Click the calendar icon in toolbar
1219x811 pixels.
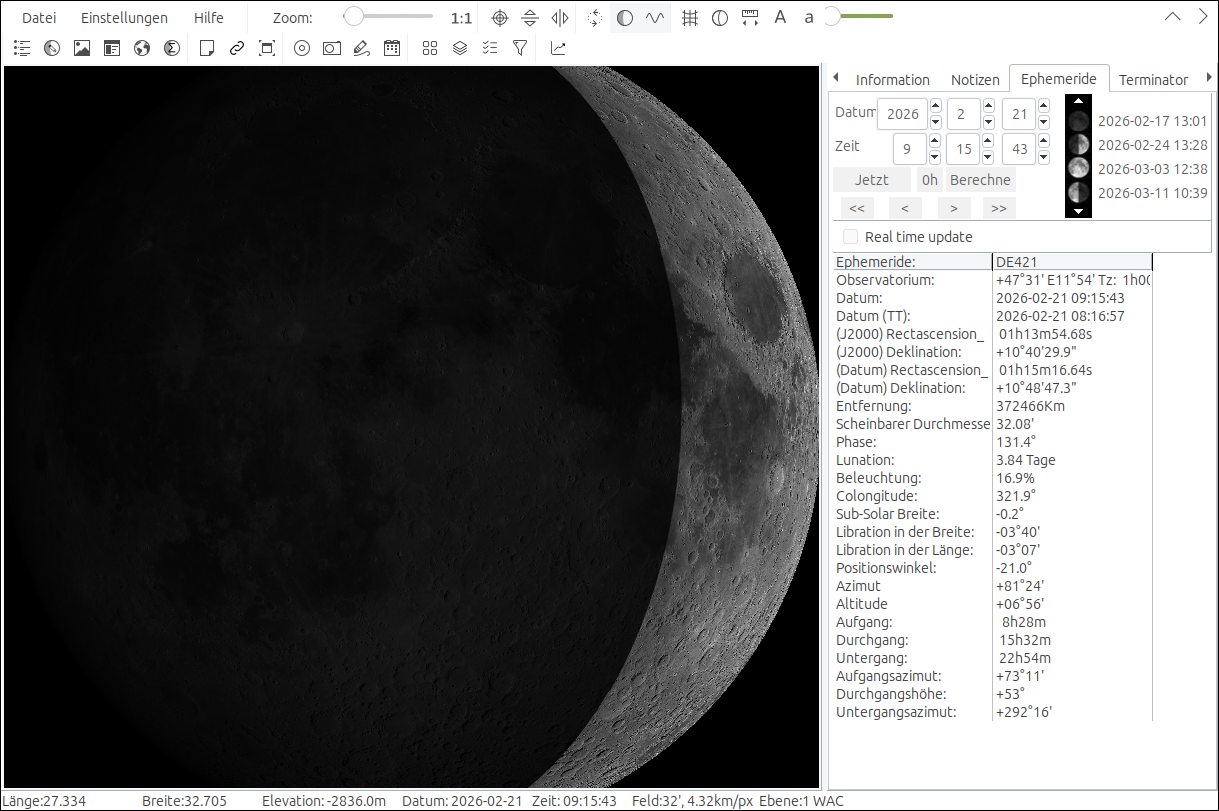point(392,48)
